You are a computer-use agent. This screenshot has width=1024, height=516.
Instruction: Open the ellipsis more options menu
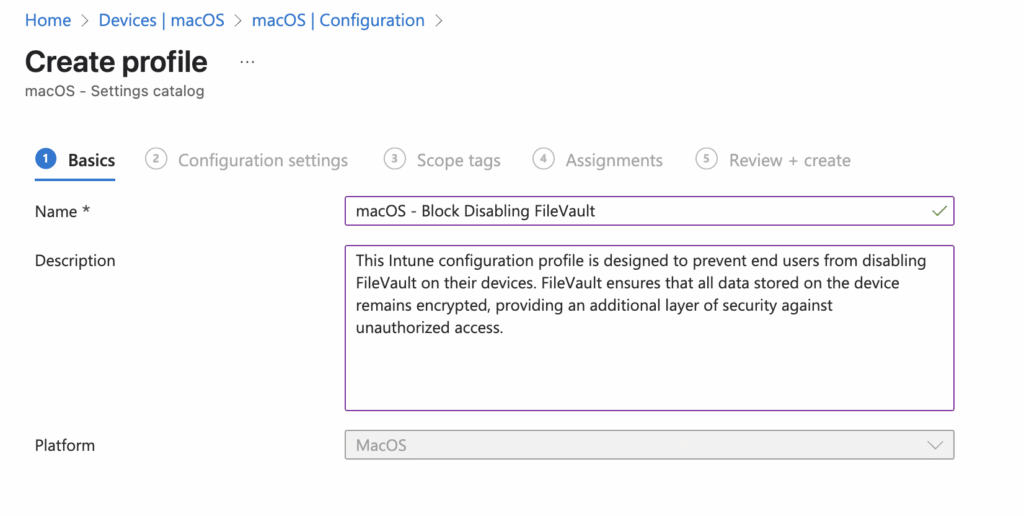point(248,62)
